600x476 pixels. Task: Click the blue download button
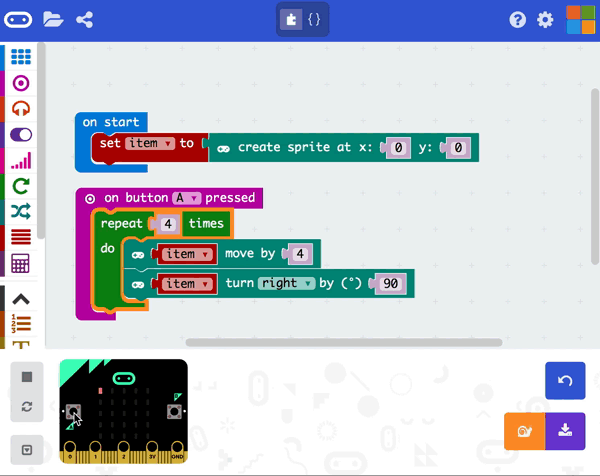(565, 431)
